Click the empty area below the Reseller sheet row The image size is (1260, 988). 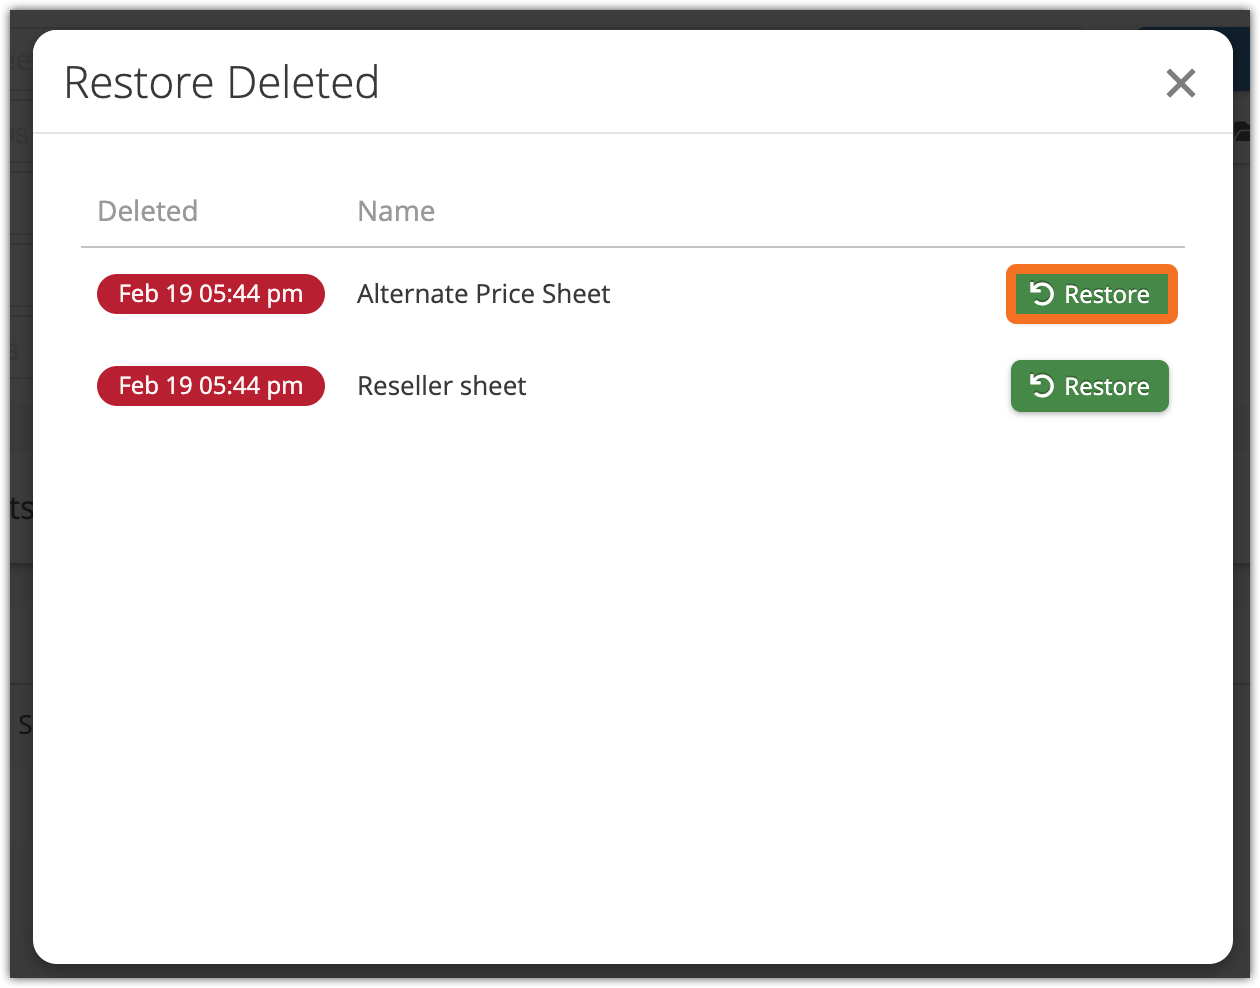pyautogui.click(x=630, y=650)
